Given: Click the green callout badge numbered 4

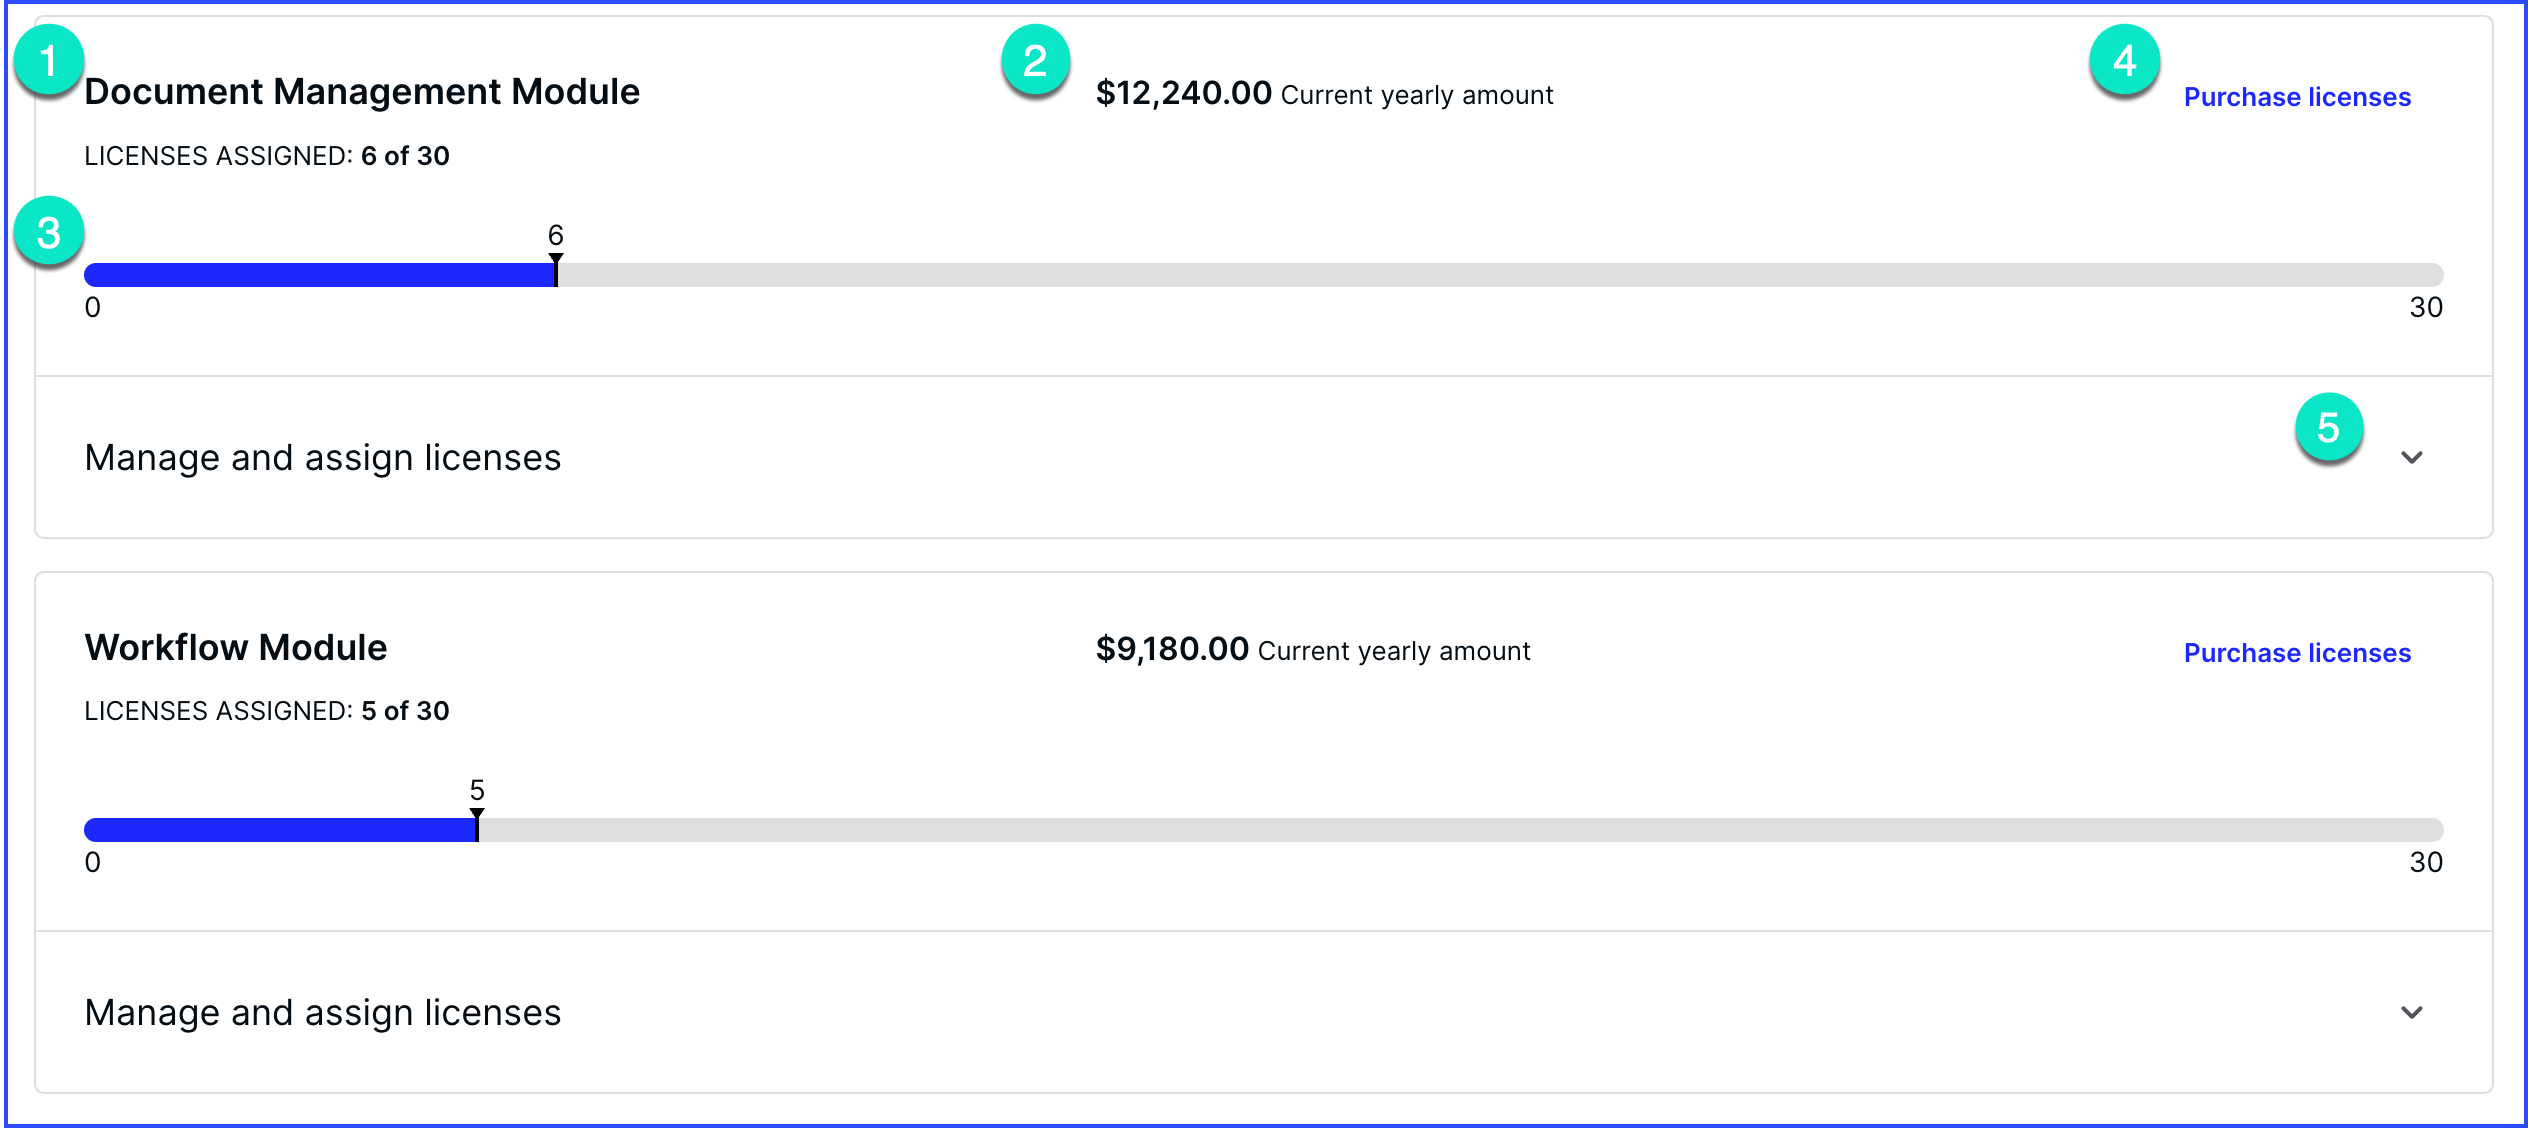Looking at the screenshot, I should coord(2124,61).
